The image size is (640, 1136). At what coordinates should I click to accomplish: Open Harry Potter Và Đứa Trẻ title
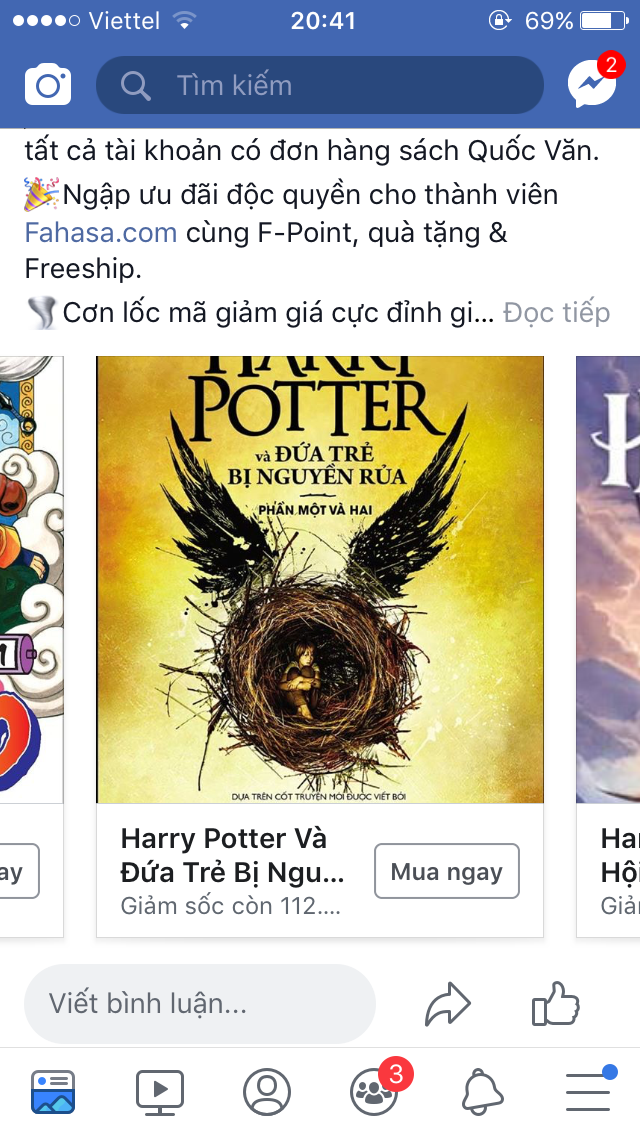tap(232, 856)
